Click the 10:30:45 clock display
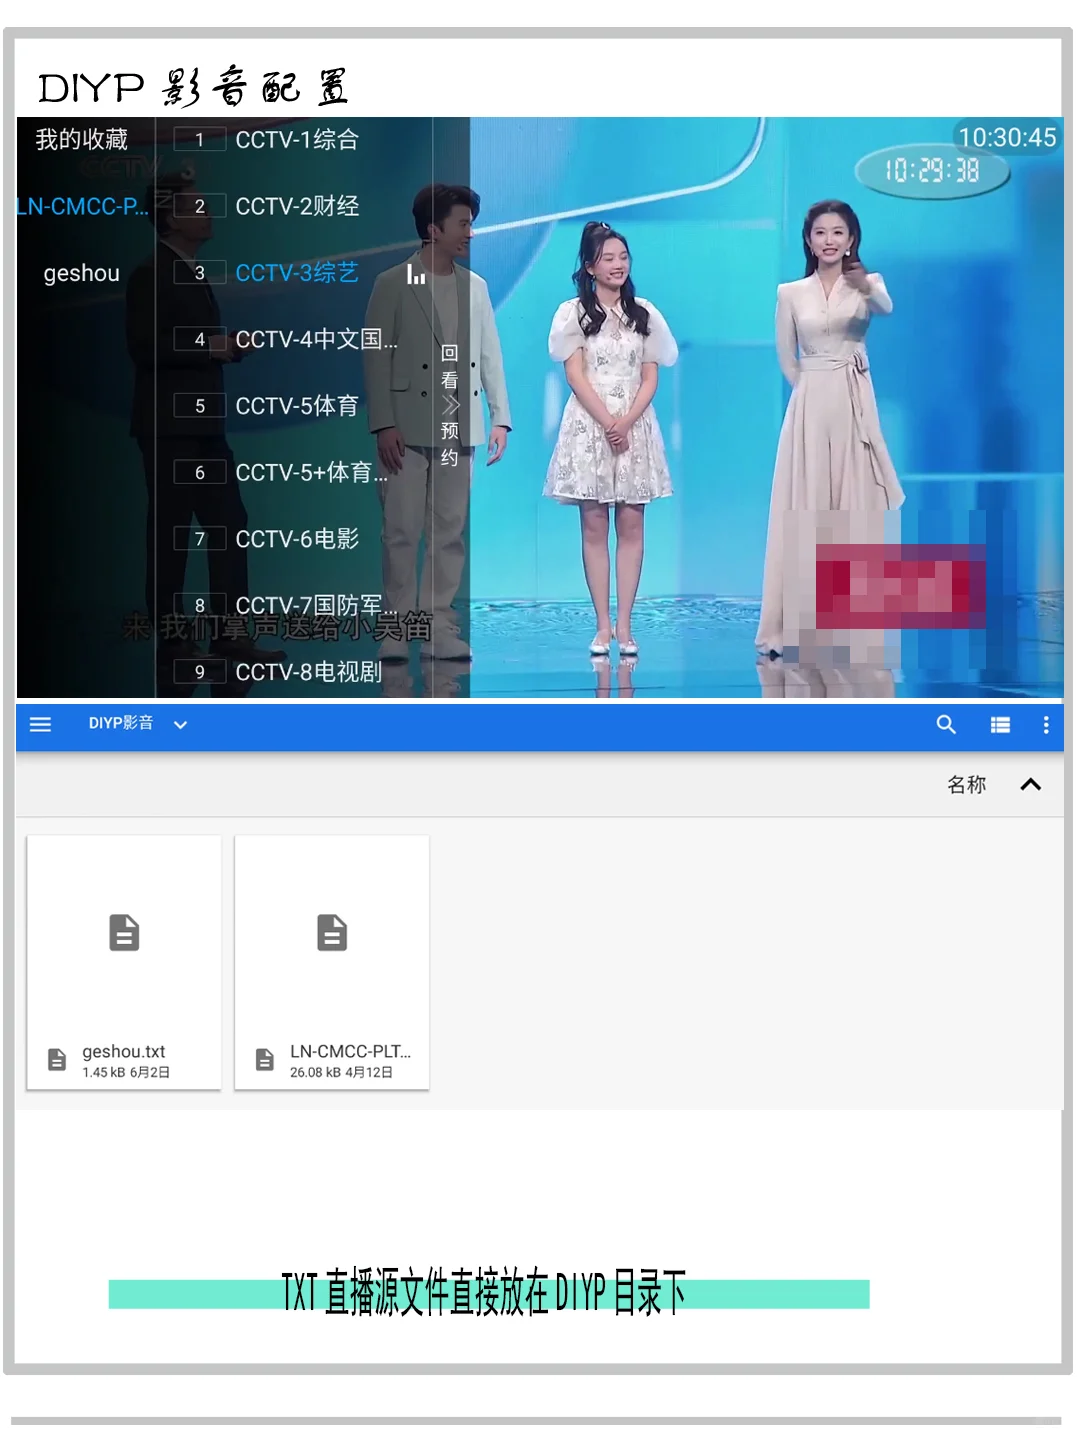 click(1007, 137)
